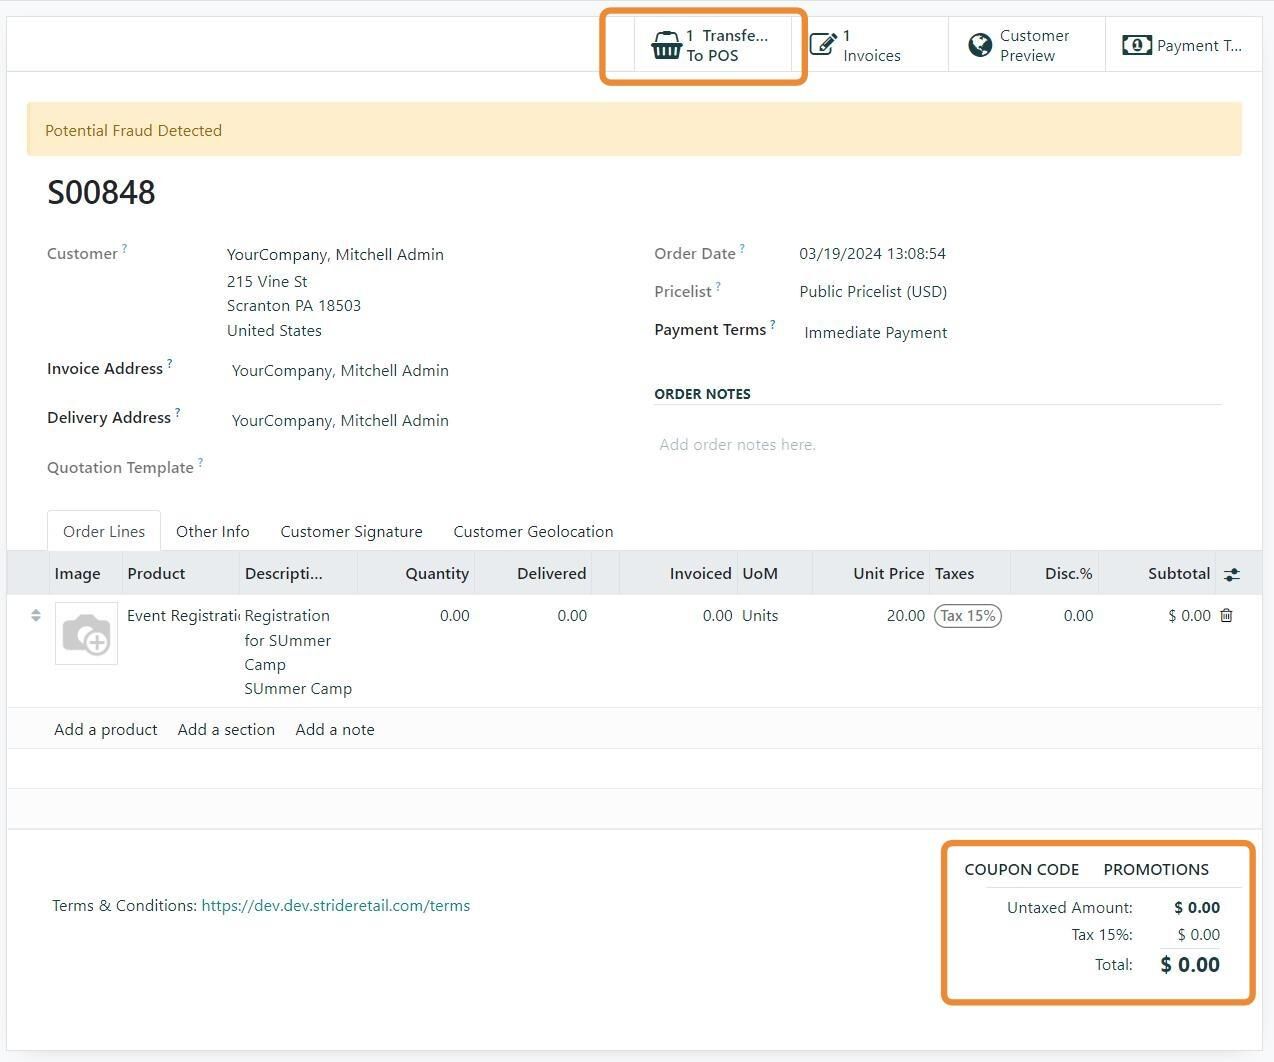The height and width of the screenshot is (1062, 1274).
Task: Click the order number S00848
Action: 101,192
